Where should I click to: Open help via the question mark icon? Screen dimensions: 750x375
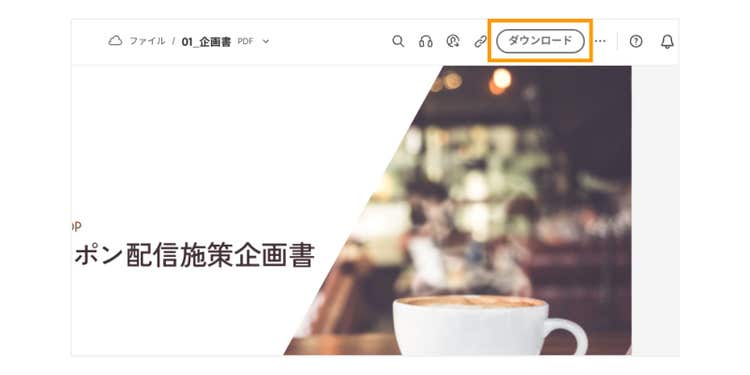point(636,41)
